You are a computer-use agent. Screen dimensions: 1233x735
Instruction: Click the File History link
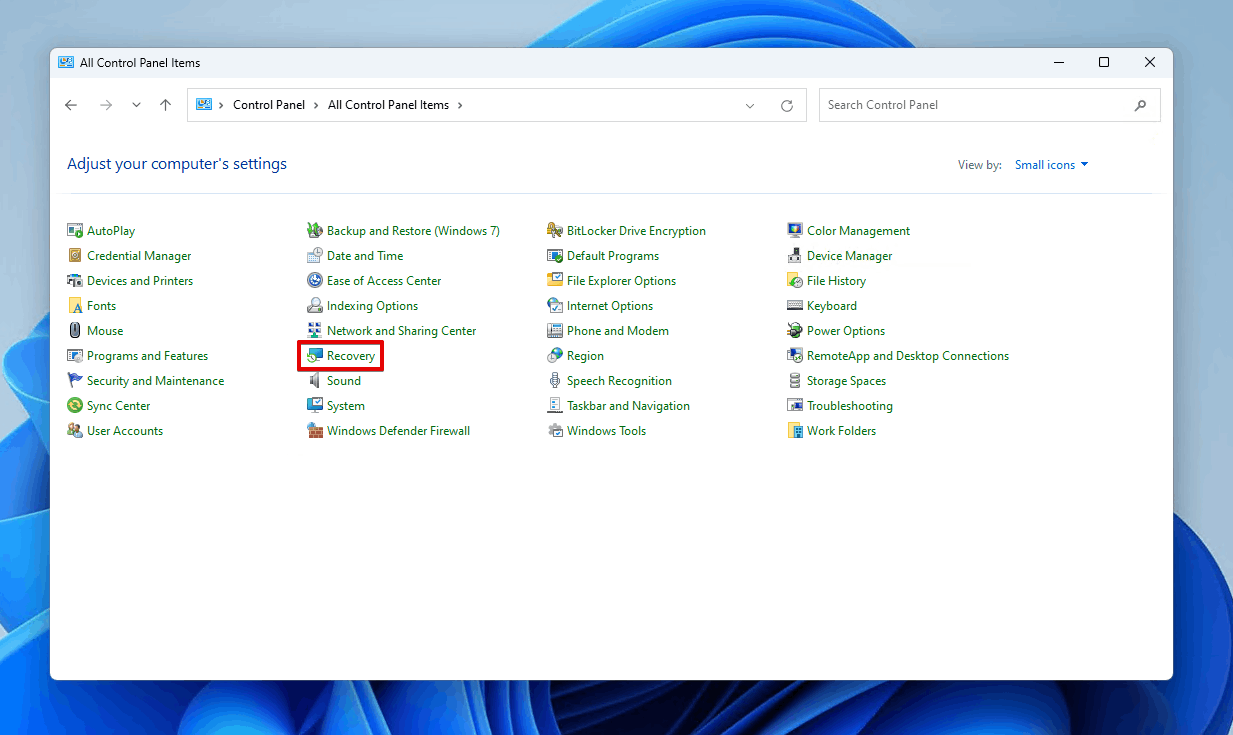(836, 281)
